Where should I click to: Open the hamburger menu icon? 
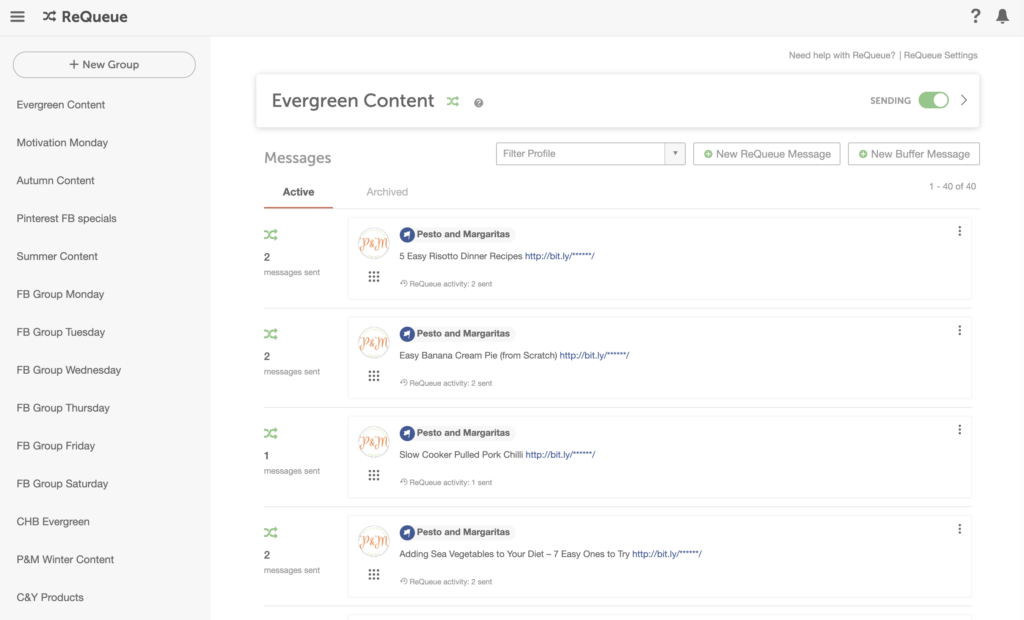[x=18, y=16]
